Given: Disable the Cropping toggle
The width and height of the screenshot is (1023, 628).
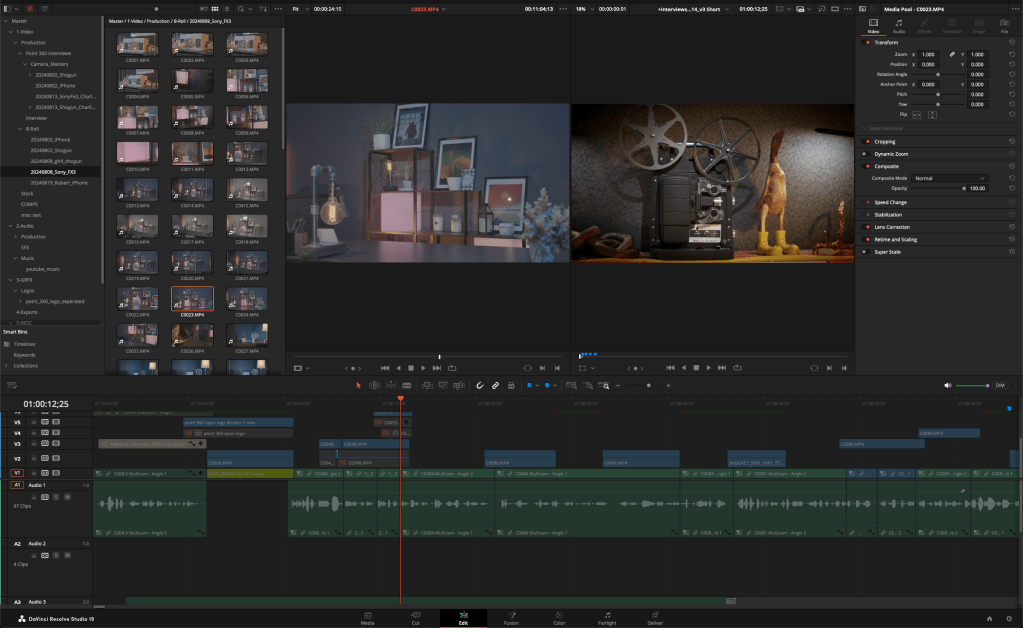Looking at the screenshot, I should click(x=866, y=141).
